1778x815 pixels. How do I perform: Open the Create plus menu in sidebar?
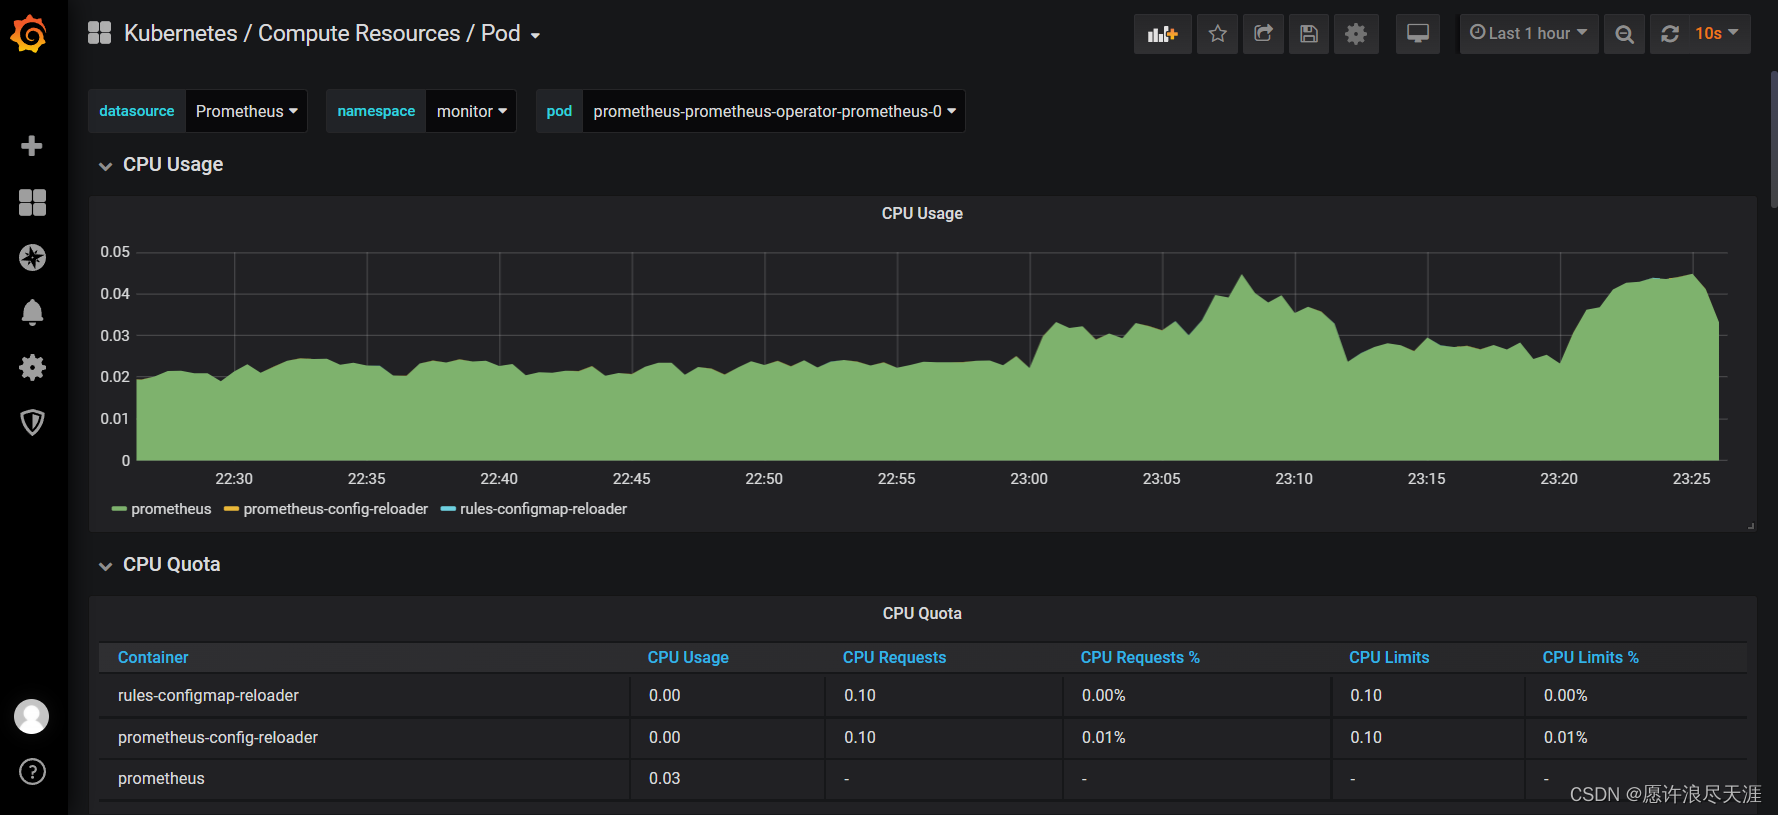(32, 146)
